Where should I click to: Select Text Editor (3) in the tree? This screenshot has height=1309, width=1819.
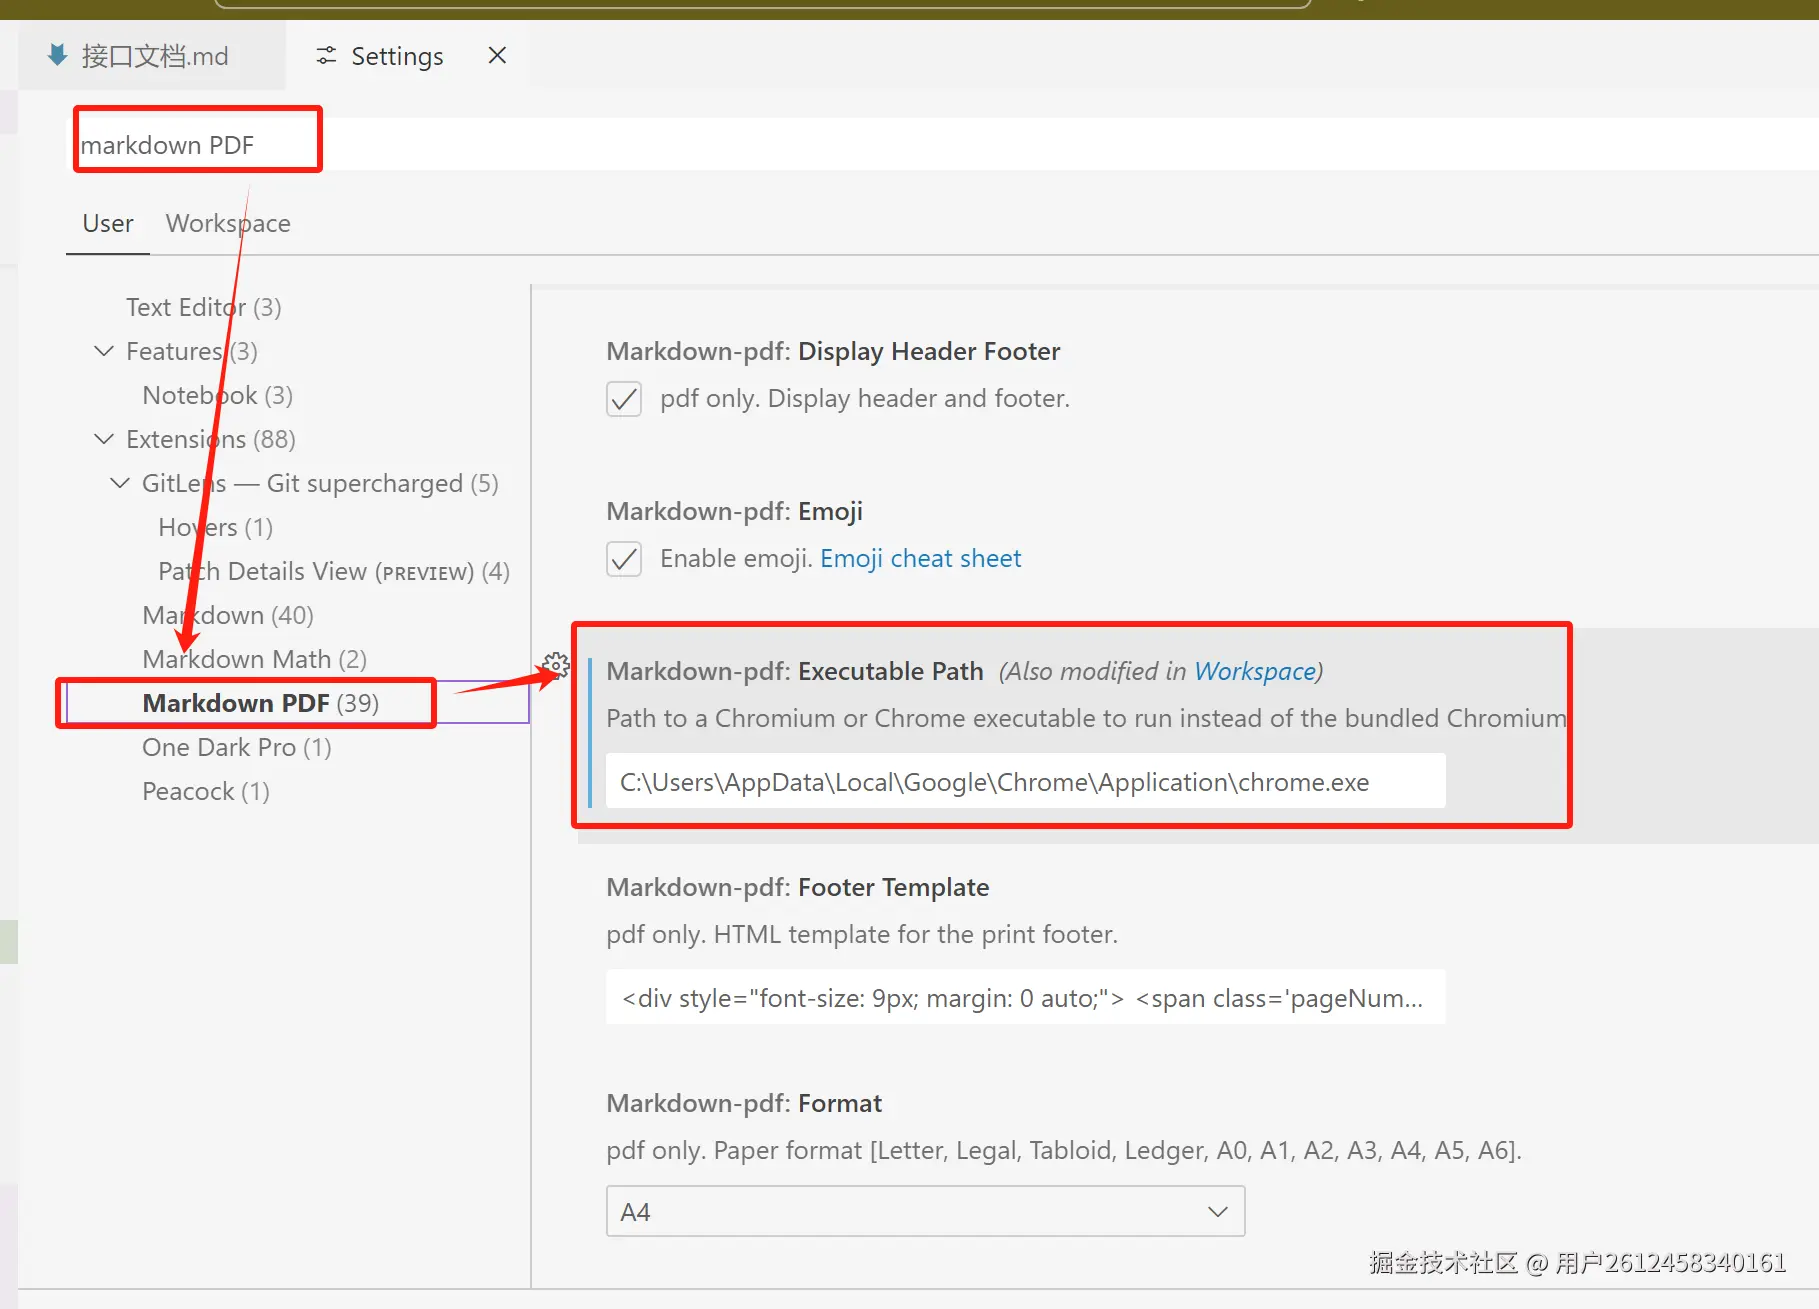(x=203, y=307)
